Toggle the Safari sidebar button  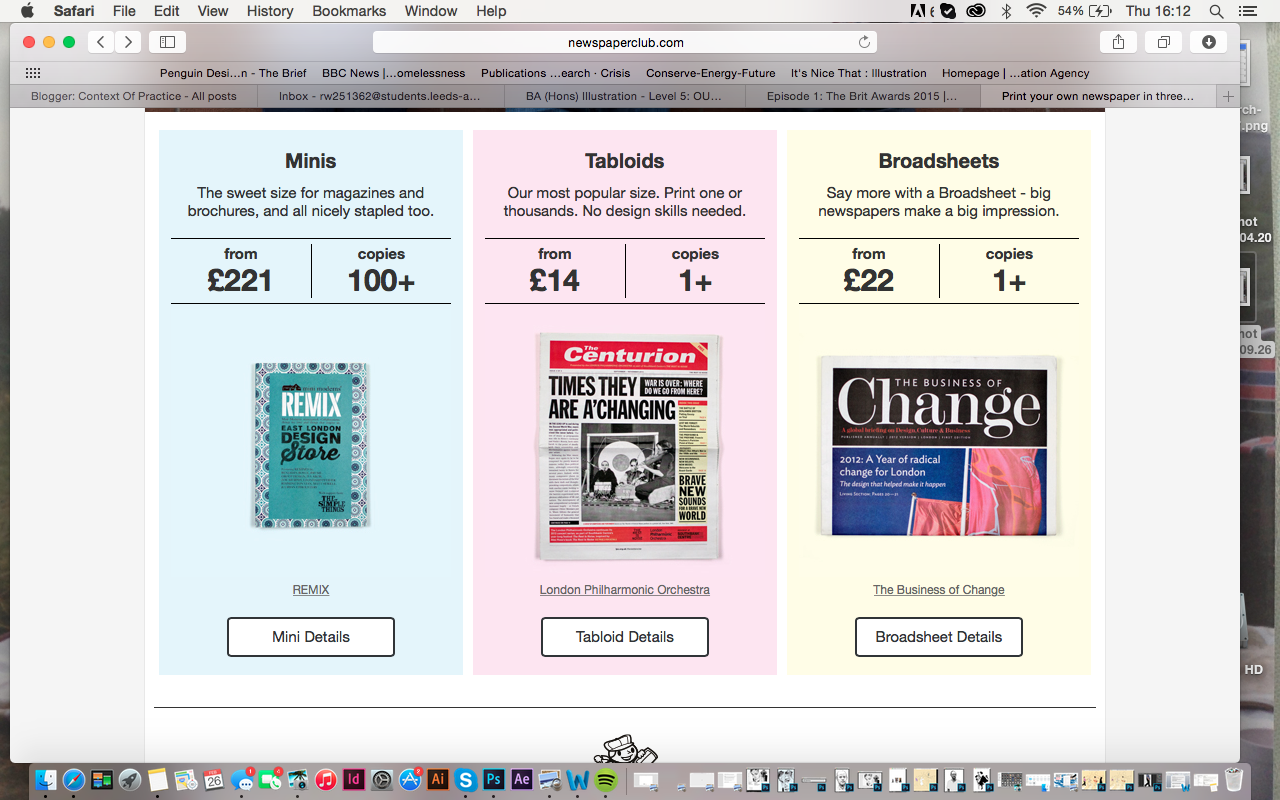167,42
